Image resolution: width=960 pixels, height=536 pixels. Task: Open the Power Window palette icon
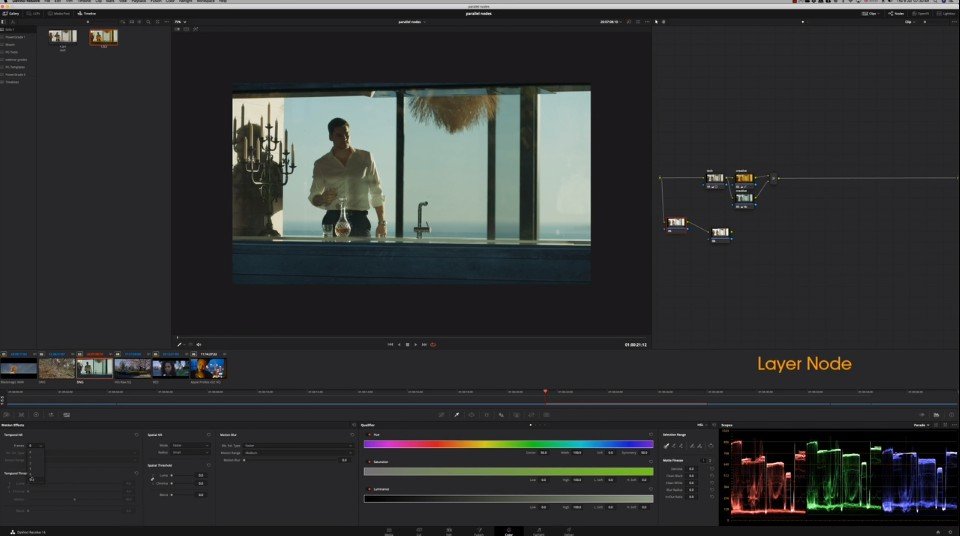[471, 415]
